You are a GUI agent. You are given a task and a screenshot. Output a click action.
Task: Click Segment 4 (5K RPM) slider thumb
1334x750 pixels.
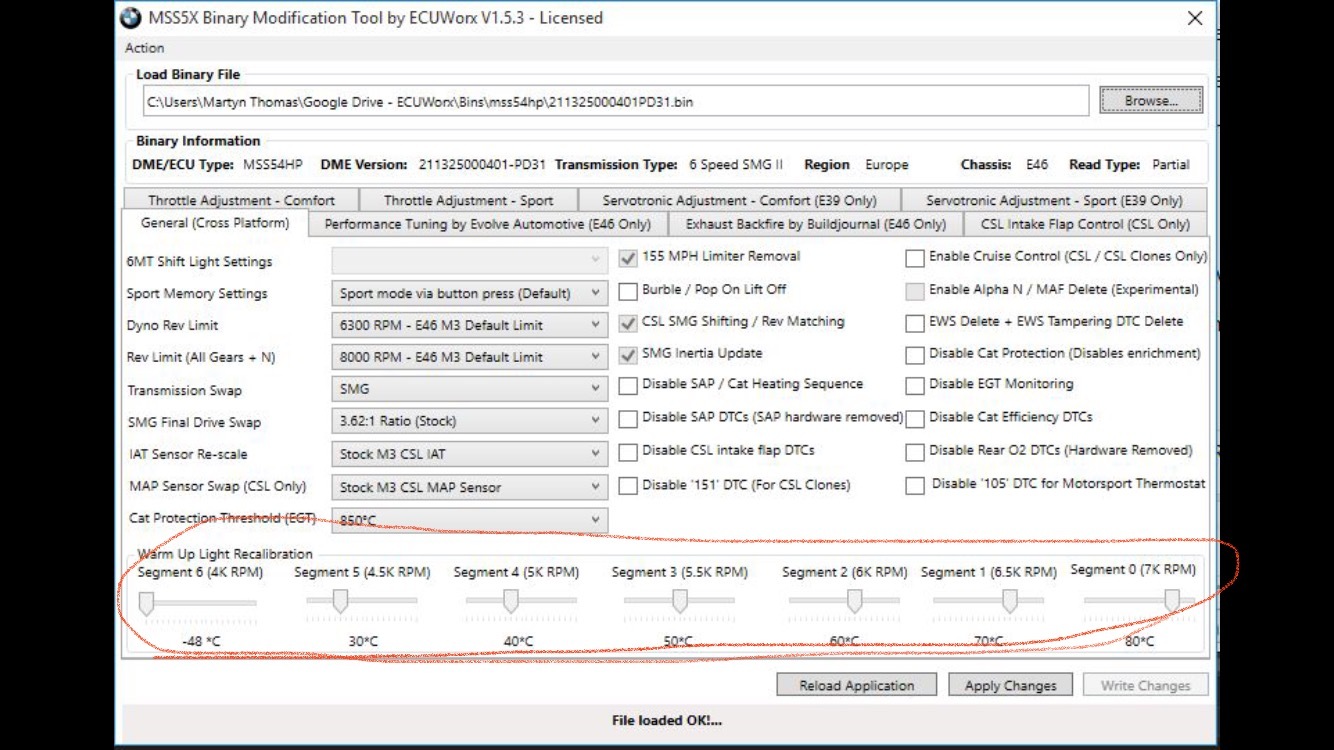tap(511, 601)
